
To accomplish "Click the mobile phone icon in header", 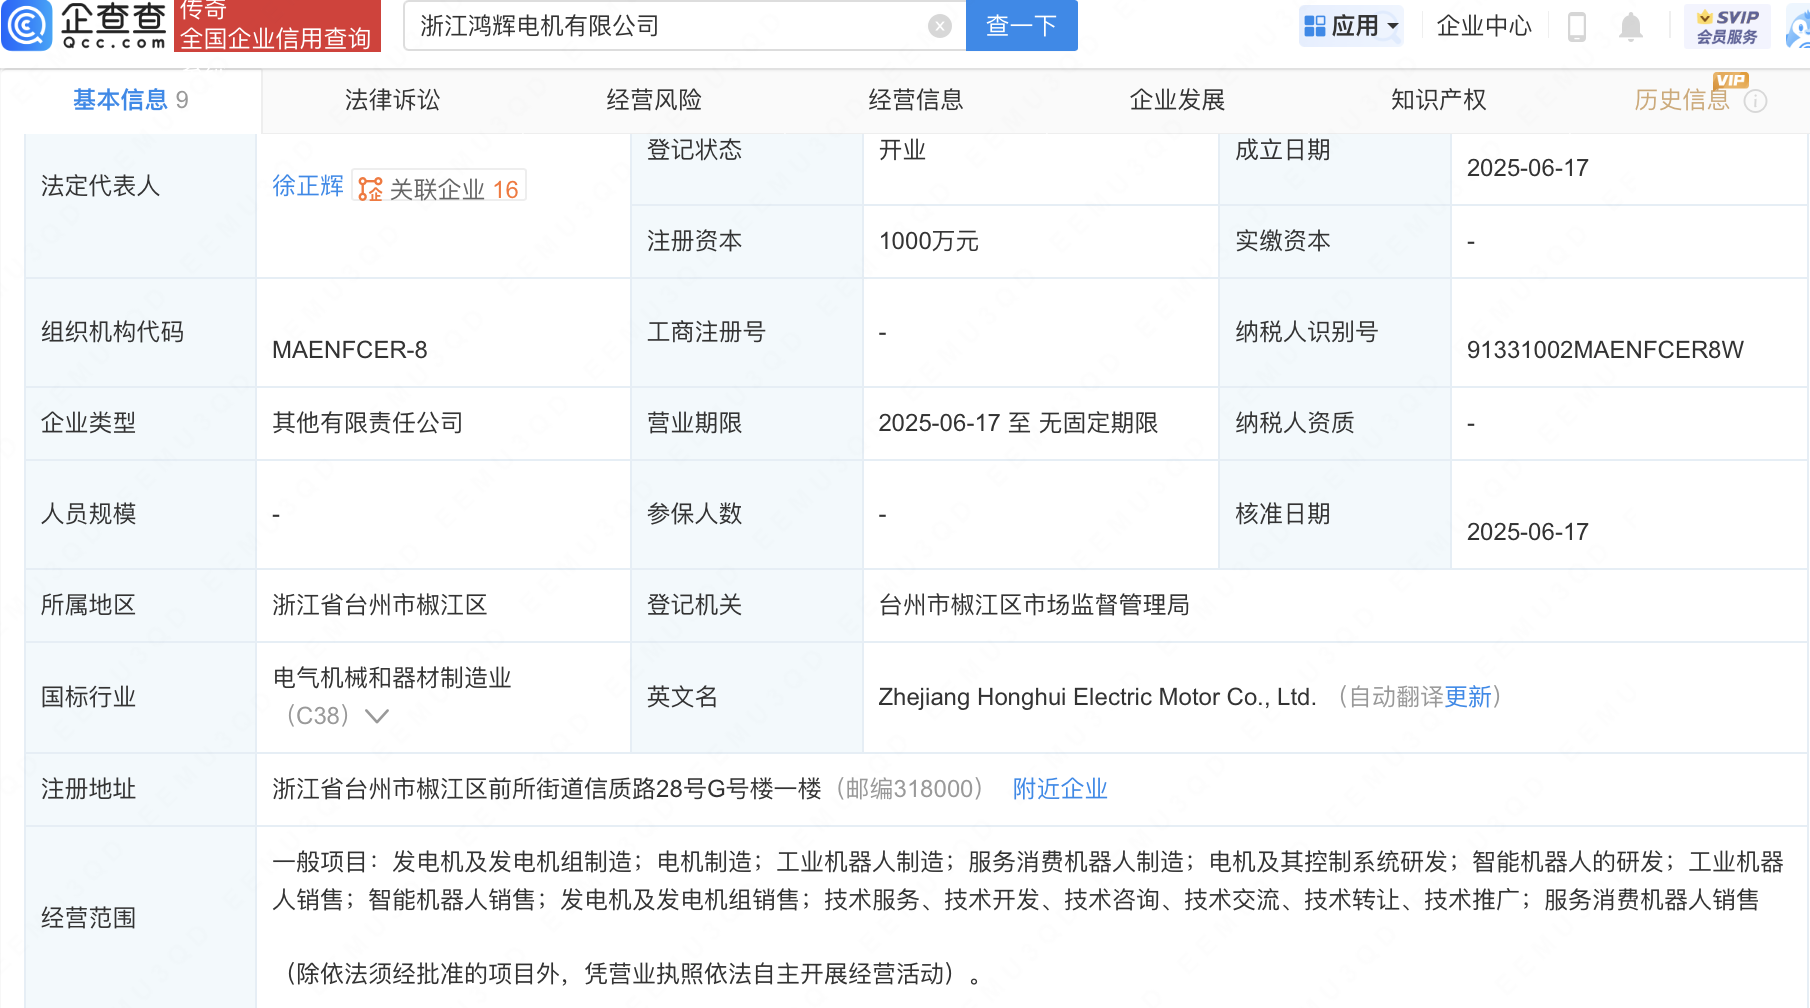I will click(1578, 27).
